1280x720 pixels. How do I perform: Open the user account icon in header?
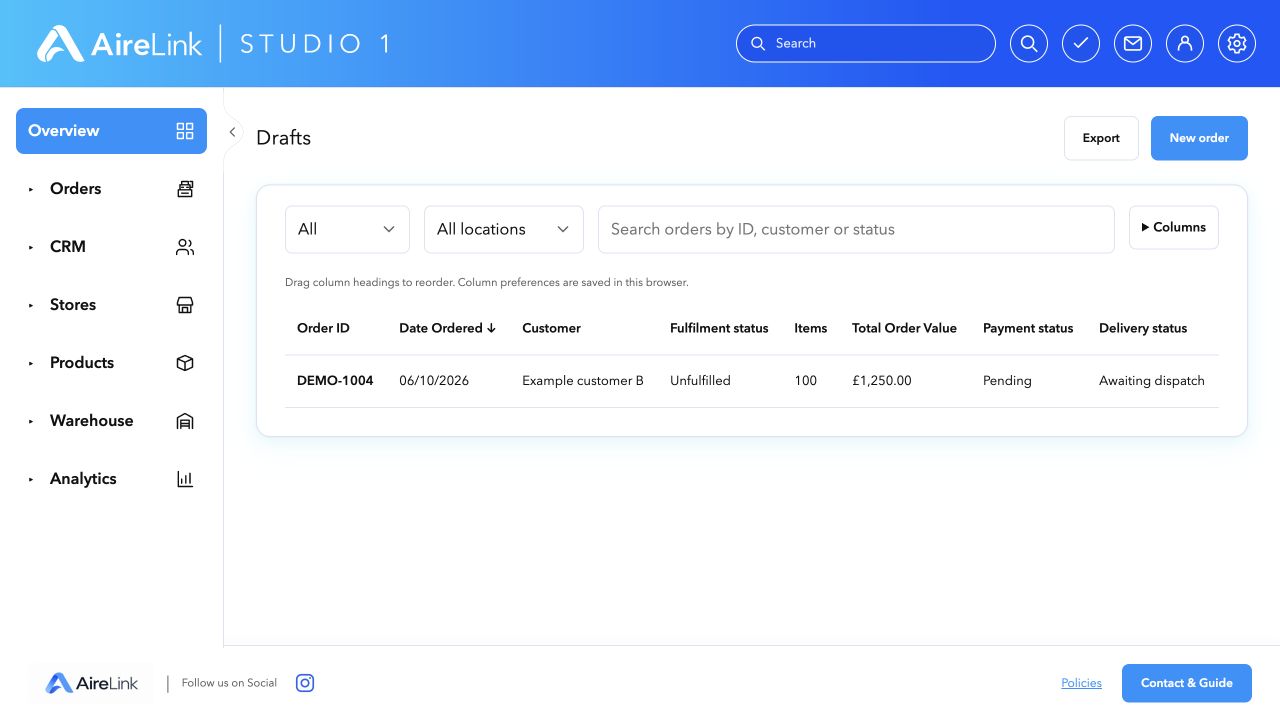pos(1185,44)
